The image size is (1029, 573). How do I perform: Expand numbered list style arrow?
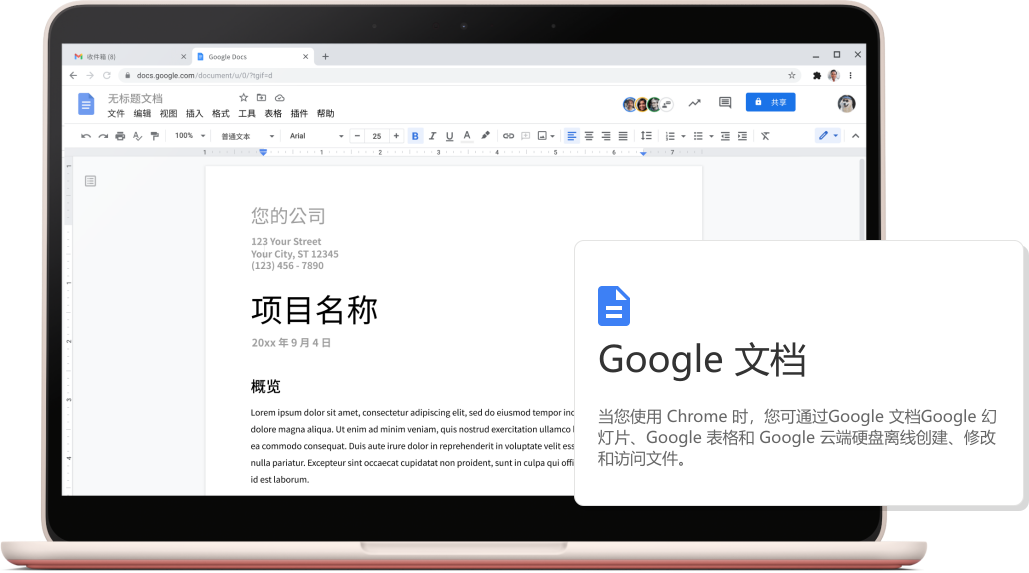[x=683, y=137]
